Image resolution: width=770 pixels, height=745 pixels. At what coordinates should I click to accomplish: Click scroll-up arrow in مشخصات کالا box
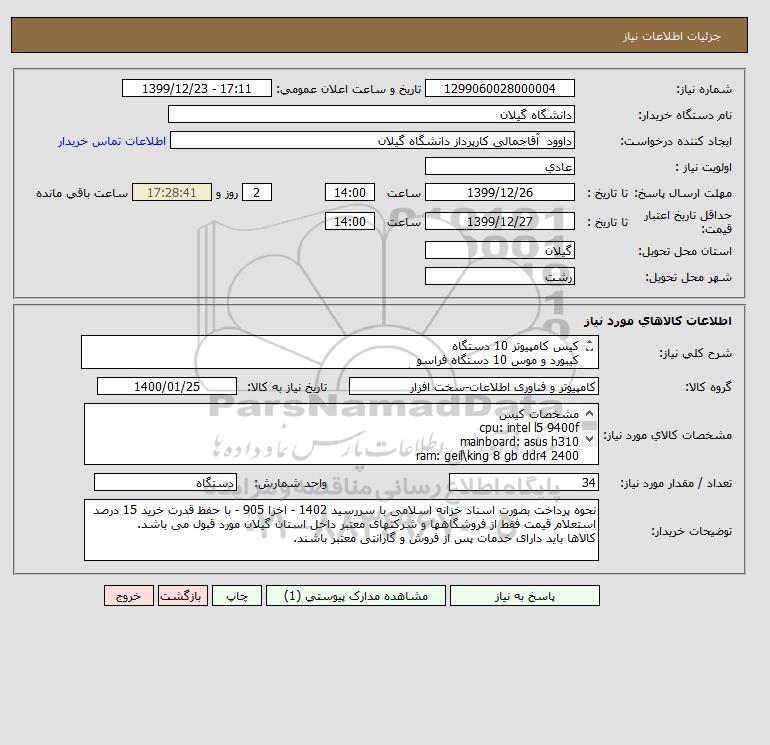pyautogui.click(x=589, y=414)
